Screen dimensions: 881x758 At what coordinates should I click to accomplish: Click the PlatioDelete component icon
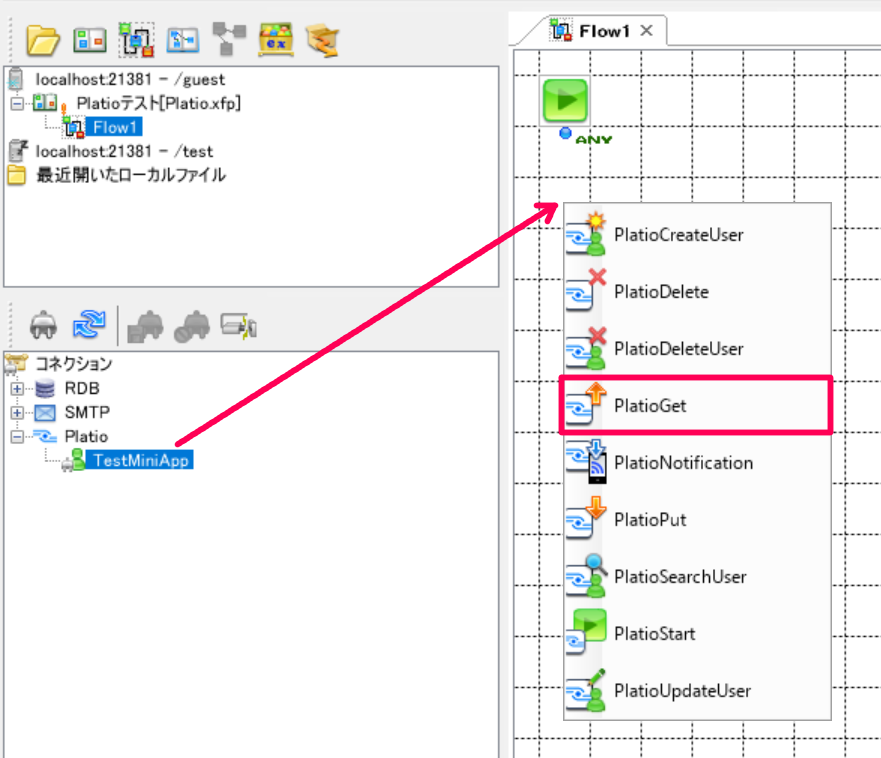click(585, 290)
